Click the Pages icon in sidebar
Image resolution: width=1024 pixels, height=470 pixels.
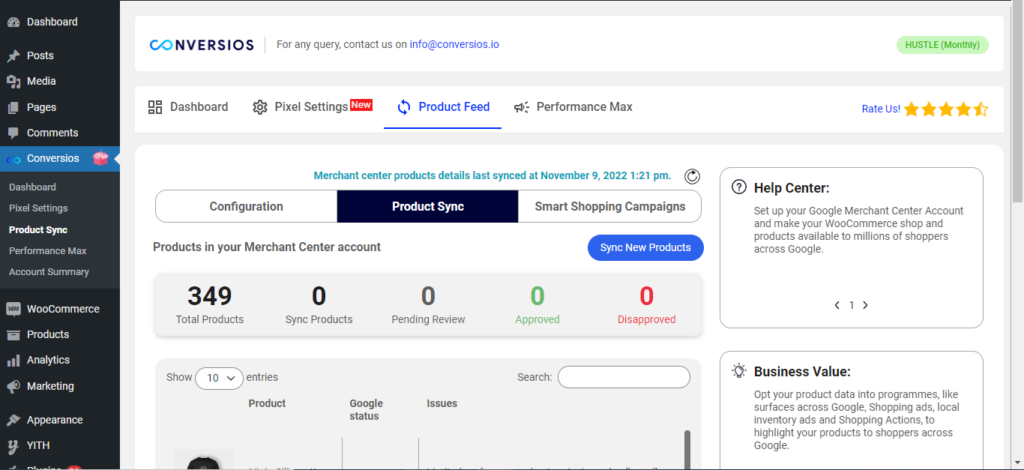13,107
